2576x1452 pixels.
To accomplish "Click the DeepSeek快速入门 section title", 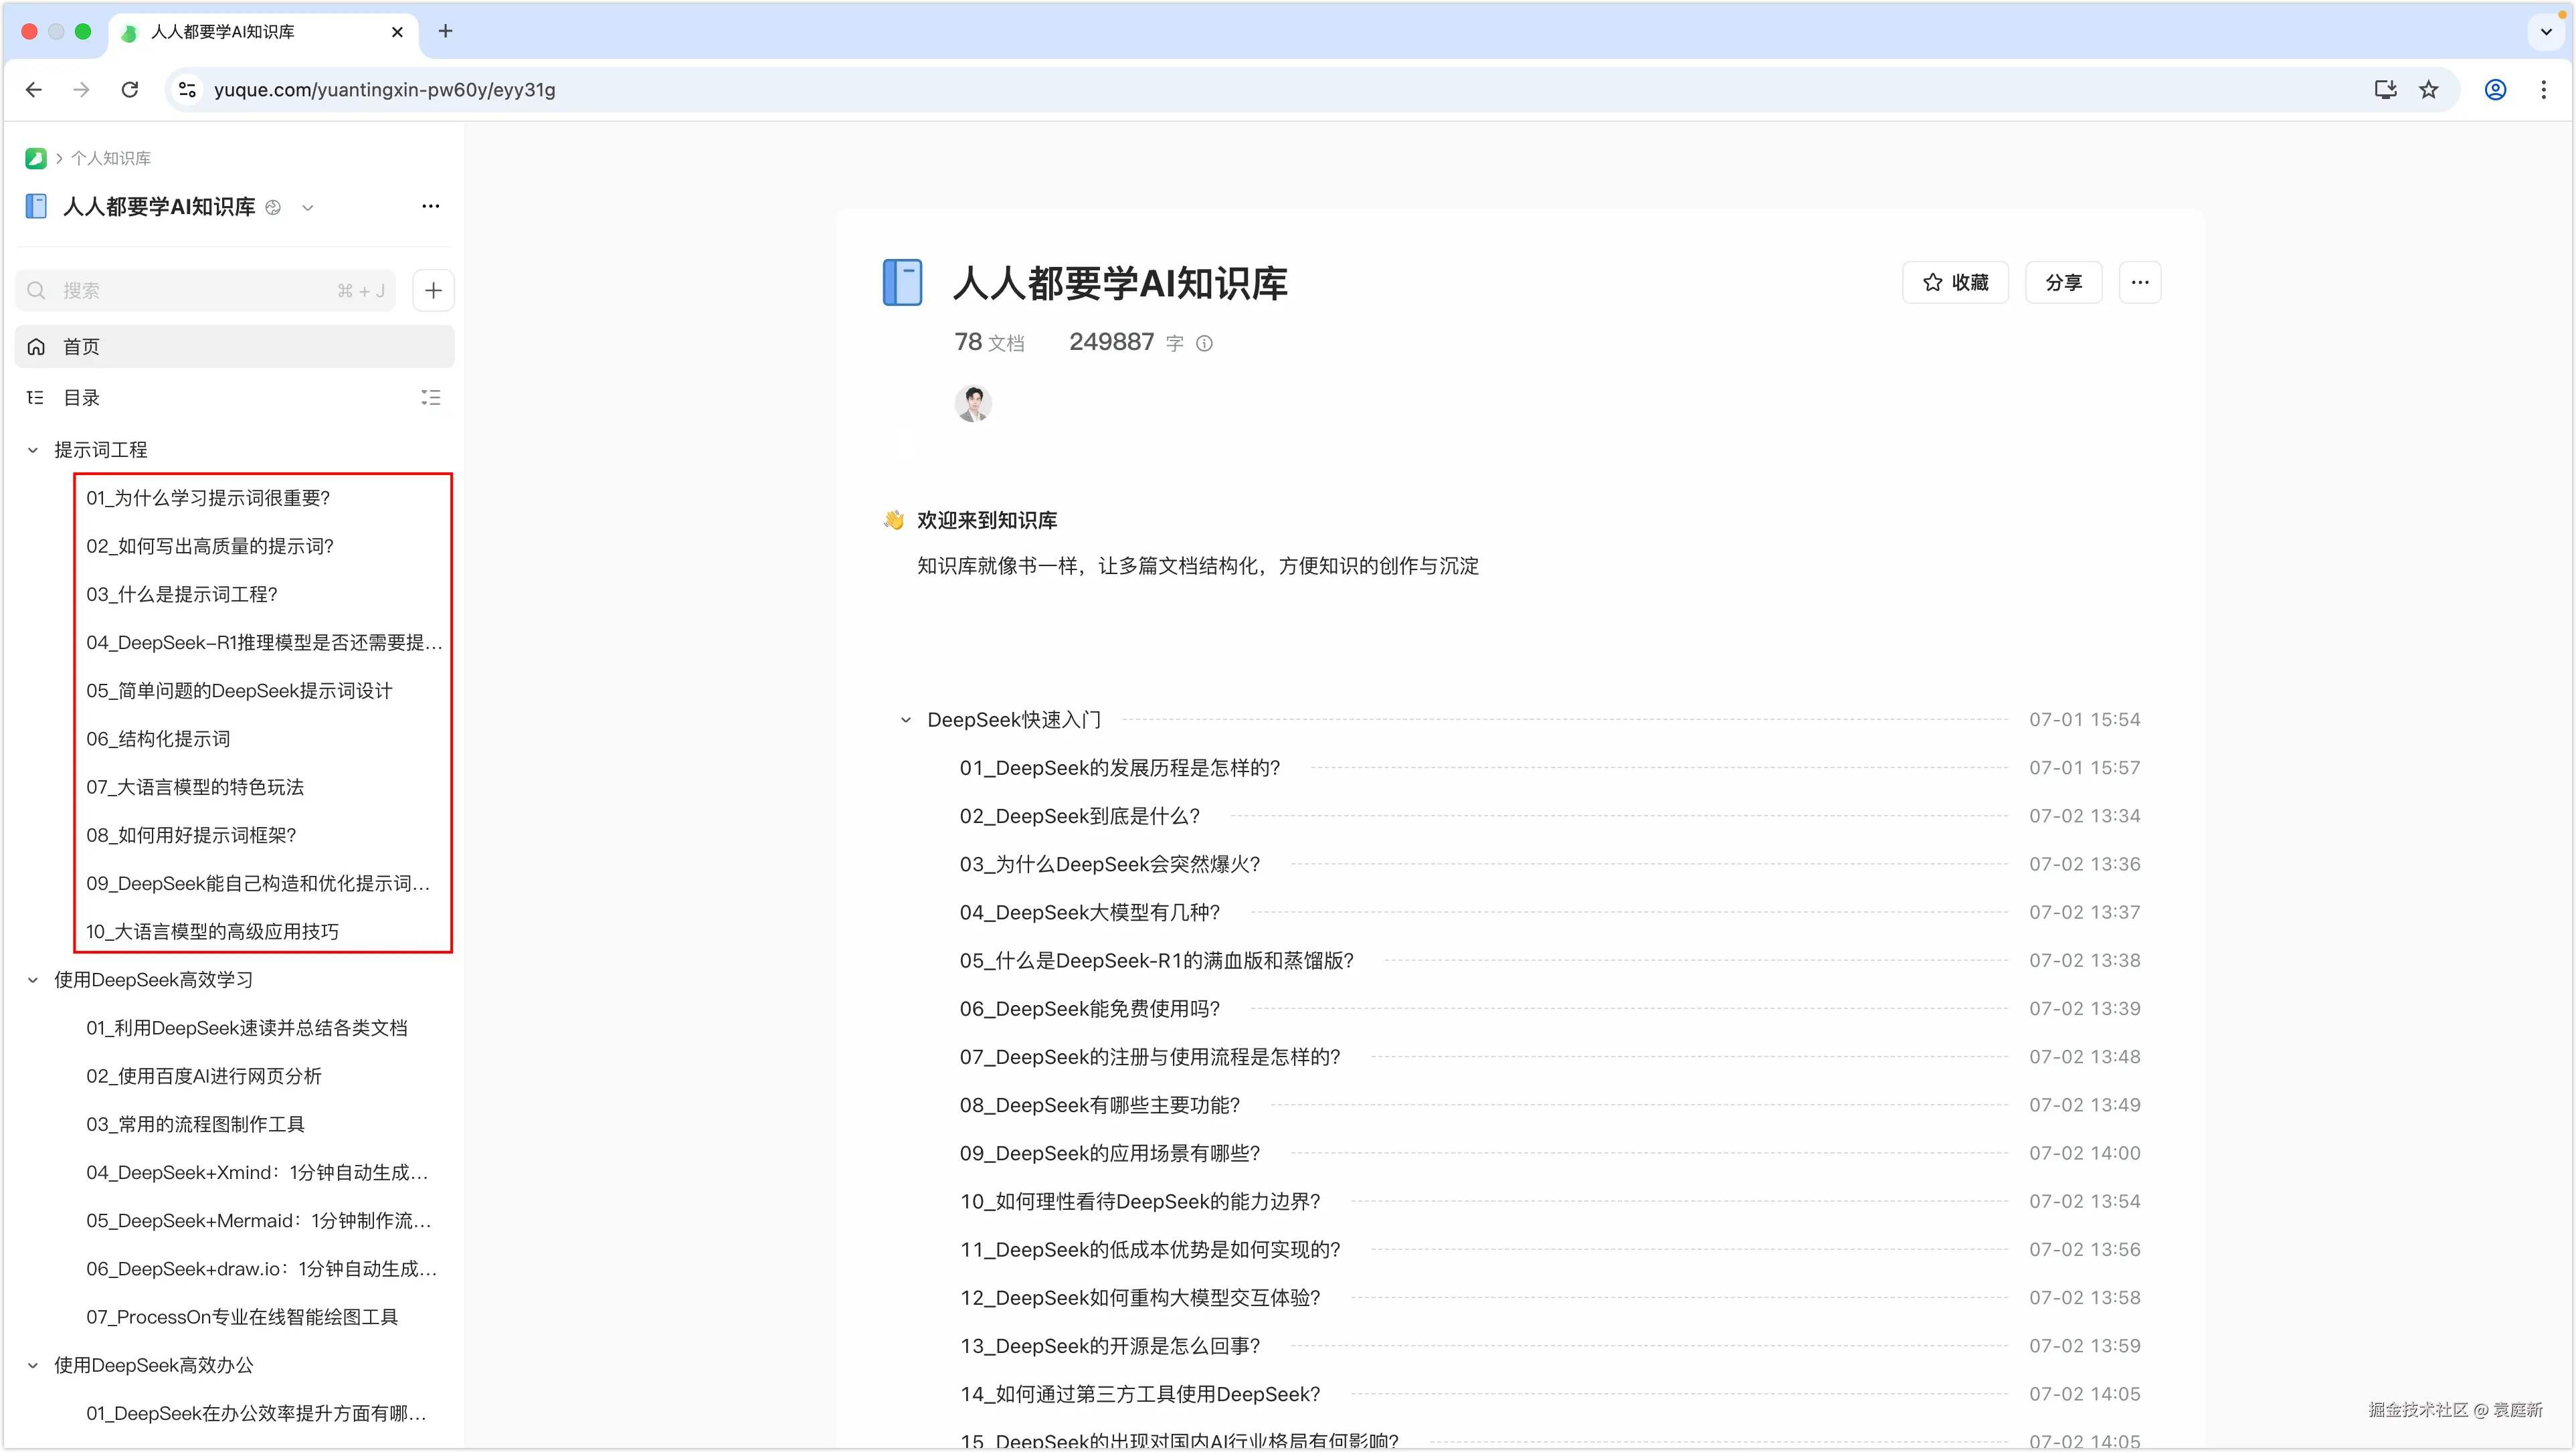I will (1014, 720).
